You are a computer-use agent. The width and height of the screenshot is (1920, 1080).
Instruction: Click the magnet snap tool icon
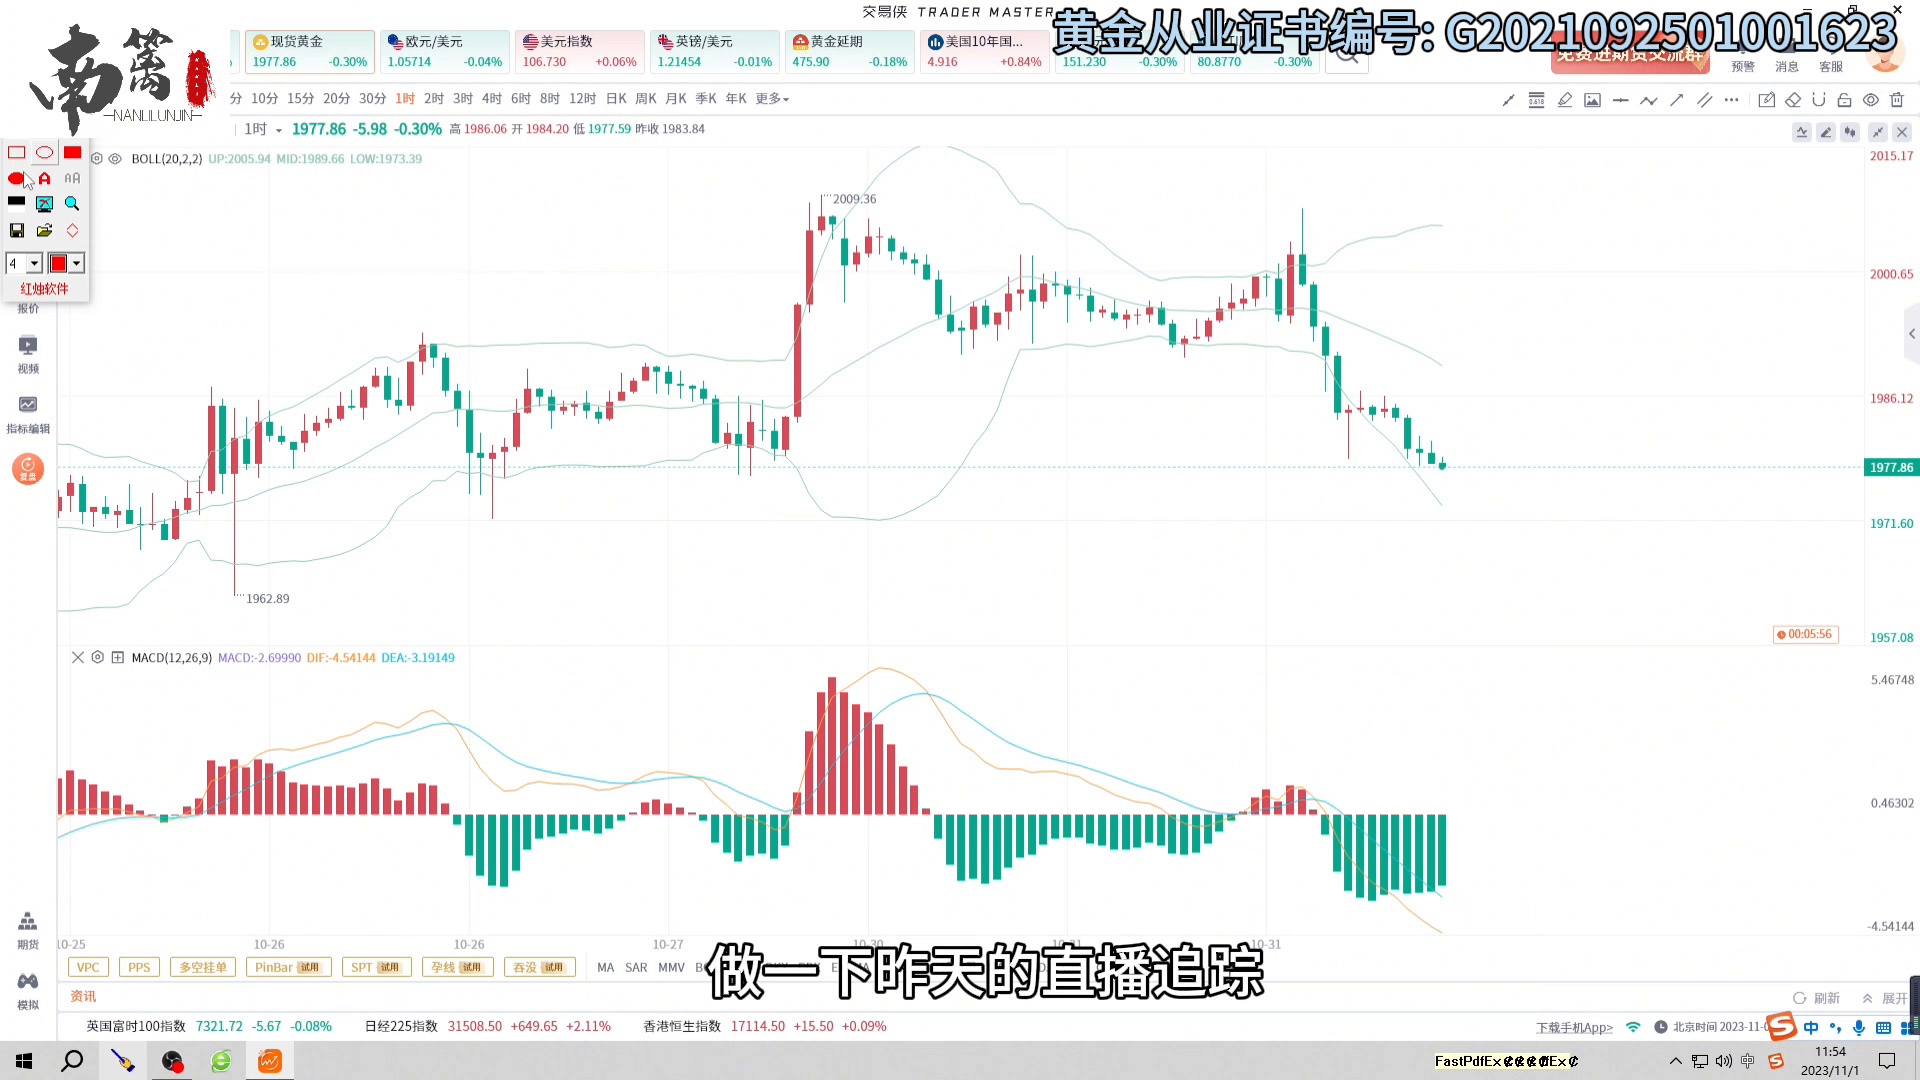pos(1818,100)
